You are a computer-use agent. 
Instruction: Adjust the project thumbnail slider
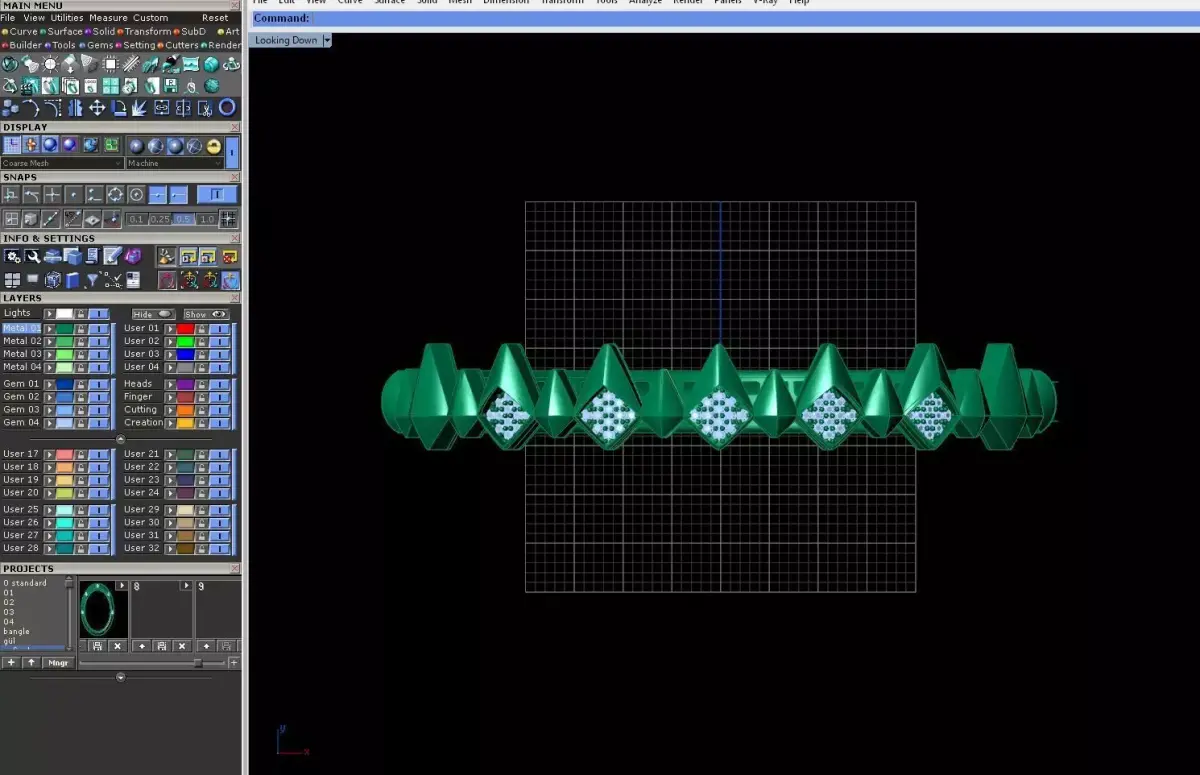[x=198, y=663]
